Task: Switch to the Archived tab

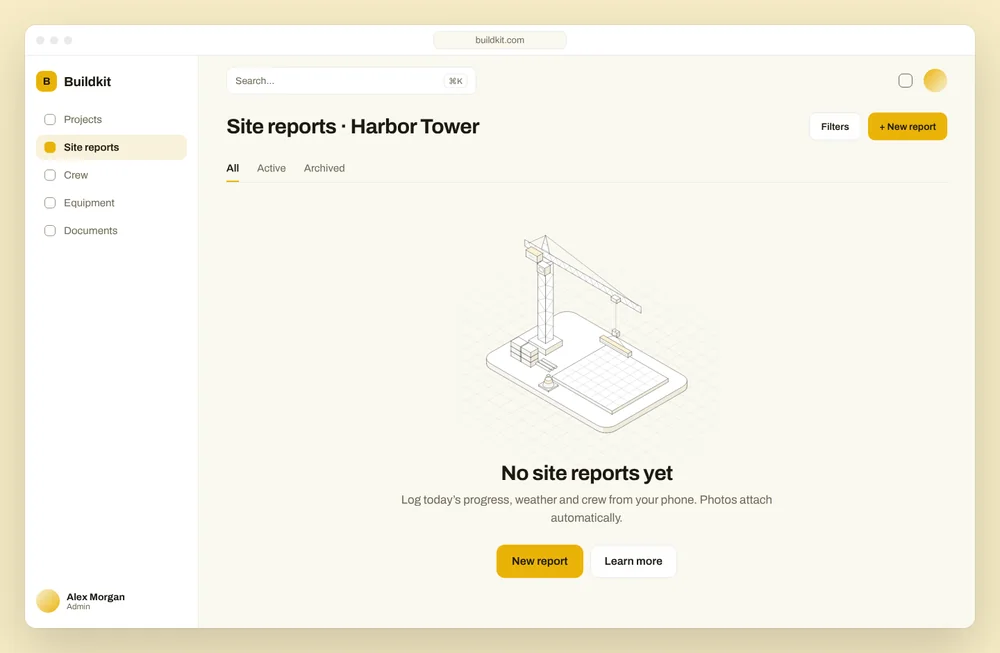Action: [324, 168]
